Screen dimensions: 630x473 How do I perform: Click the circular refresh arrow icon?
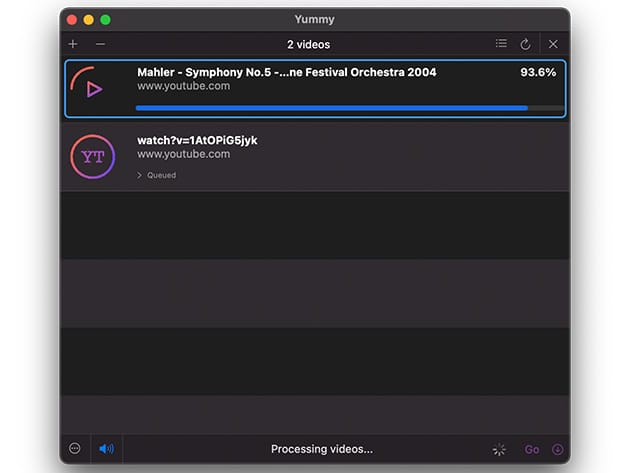(526, 44)
